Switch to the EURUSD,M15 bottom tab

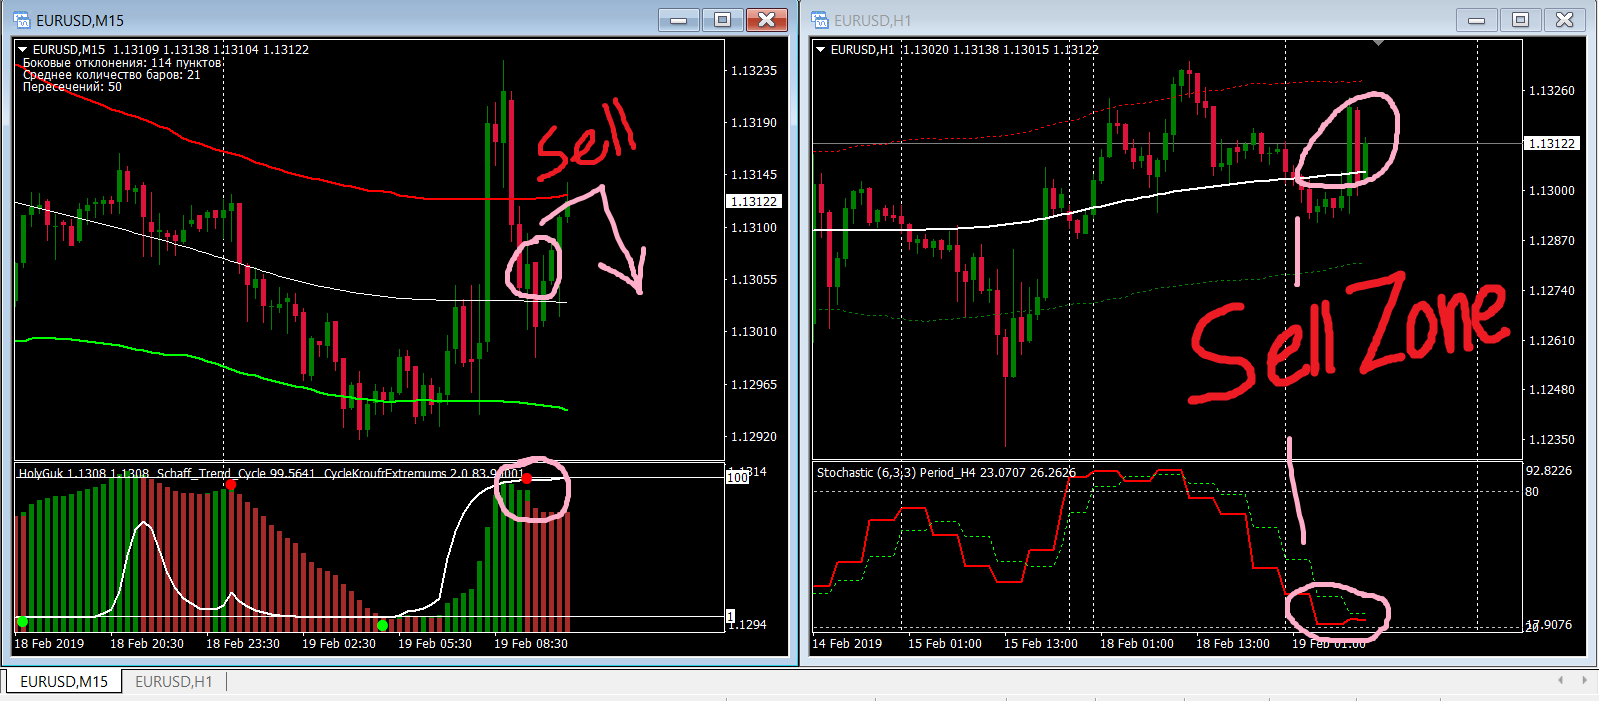[64, 681]
